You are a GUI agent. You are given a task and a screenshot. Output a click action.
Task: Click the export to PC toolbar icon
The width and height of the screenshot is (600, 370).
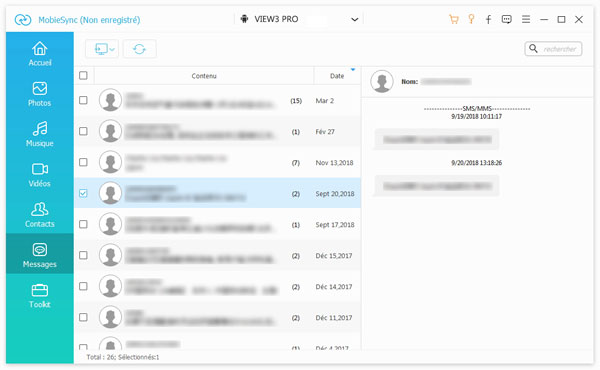(x=101, y=49)
